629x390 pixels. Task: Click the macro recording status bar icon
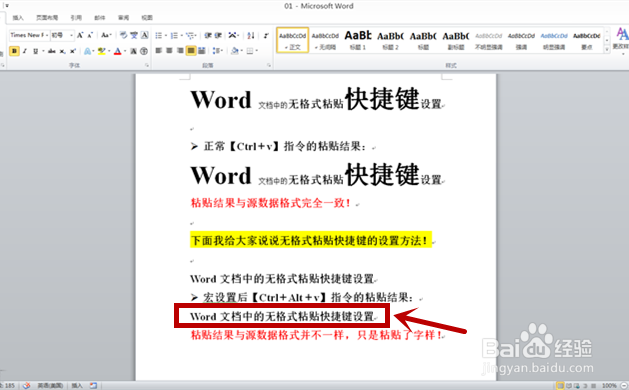coord(93,386)
